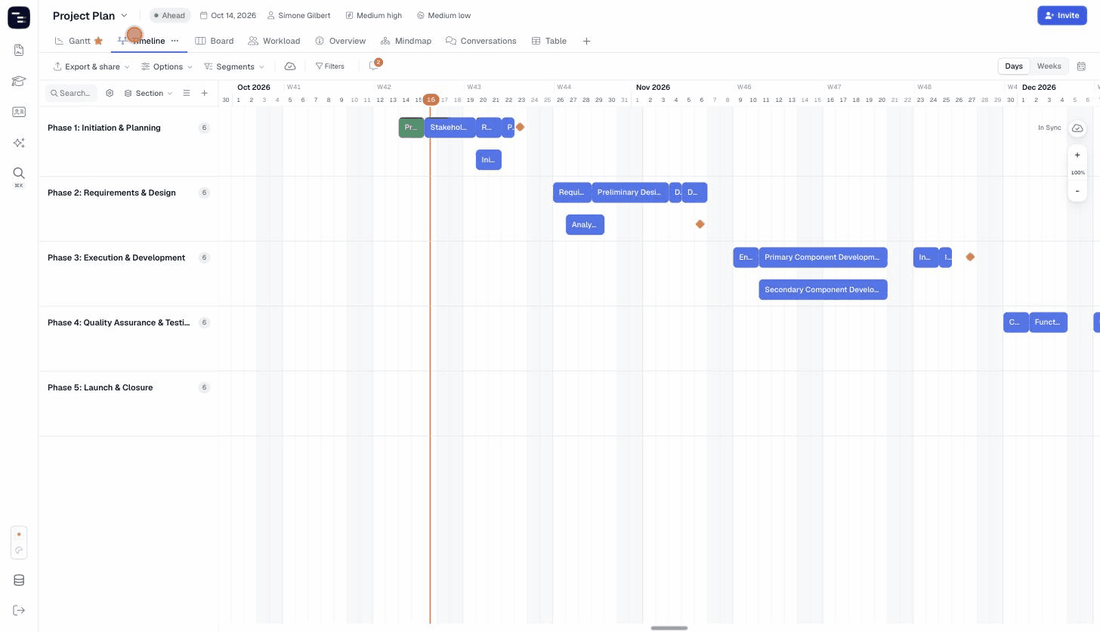Click Simone Gilbert owner name
1100x632 pixels.
point(298,15)
